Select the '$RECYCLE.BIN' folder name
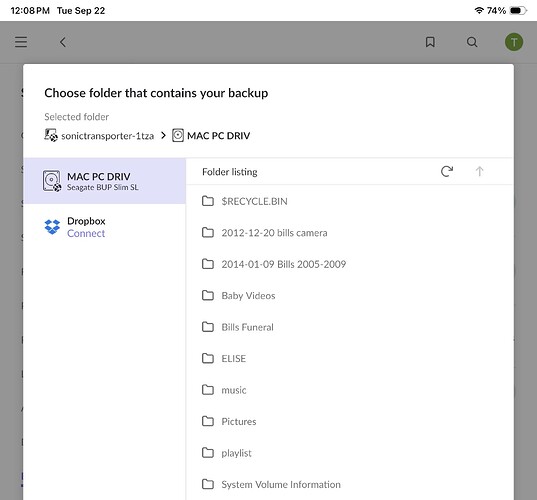The height and width of the screenshot is (500, 537). pos(254,201)
